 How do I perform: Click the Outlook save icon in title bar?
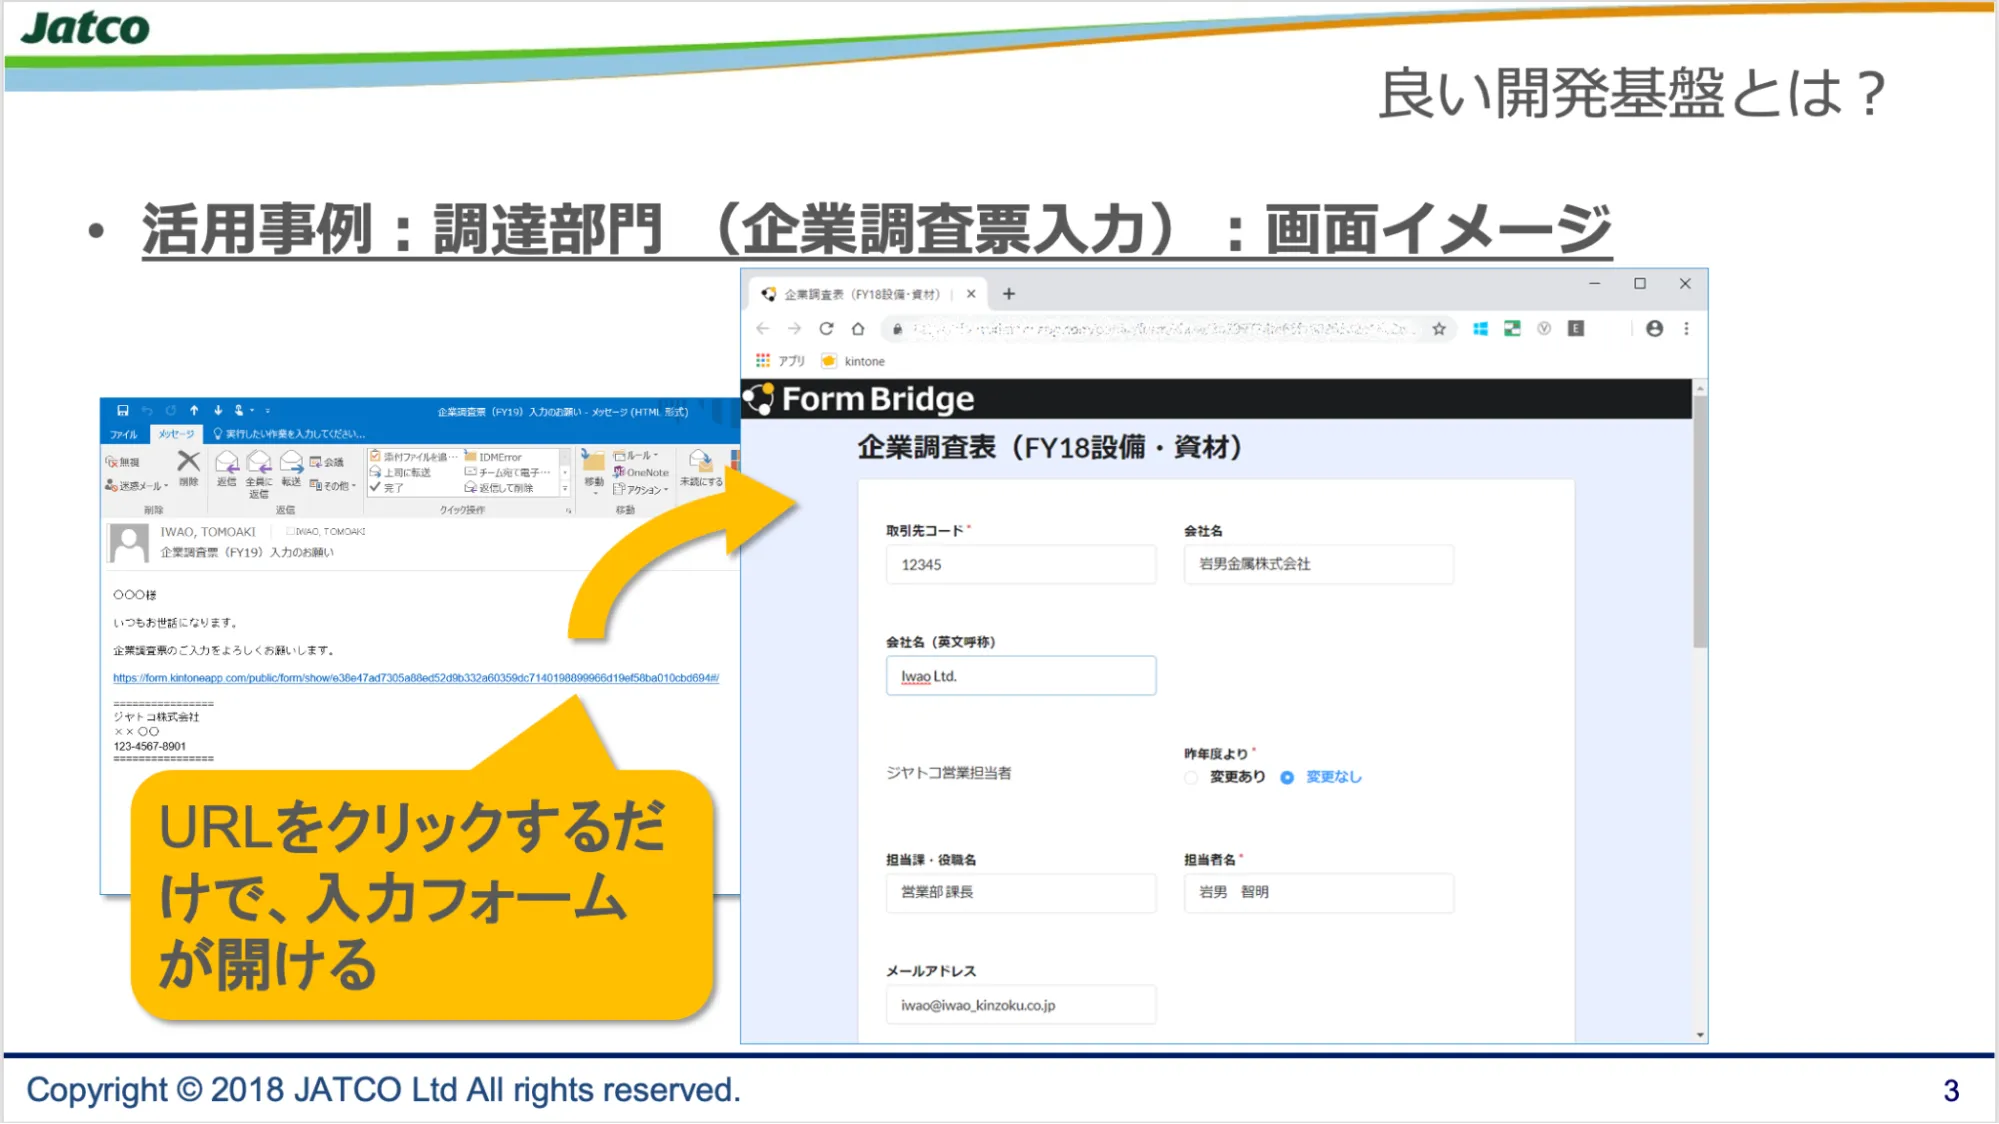tap(123, 410)
